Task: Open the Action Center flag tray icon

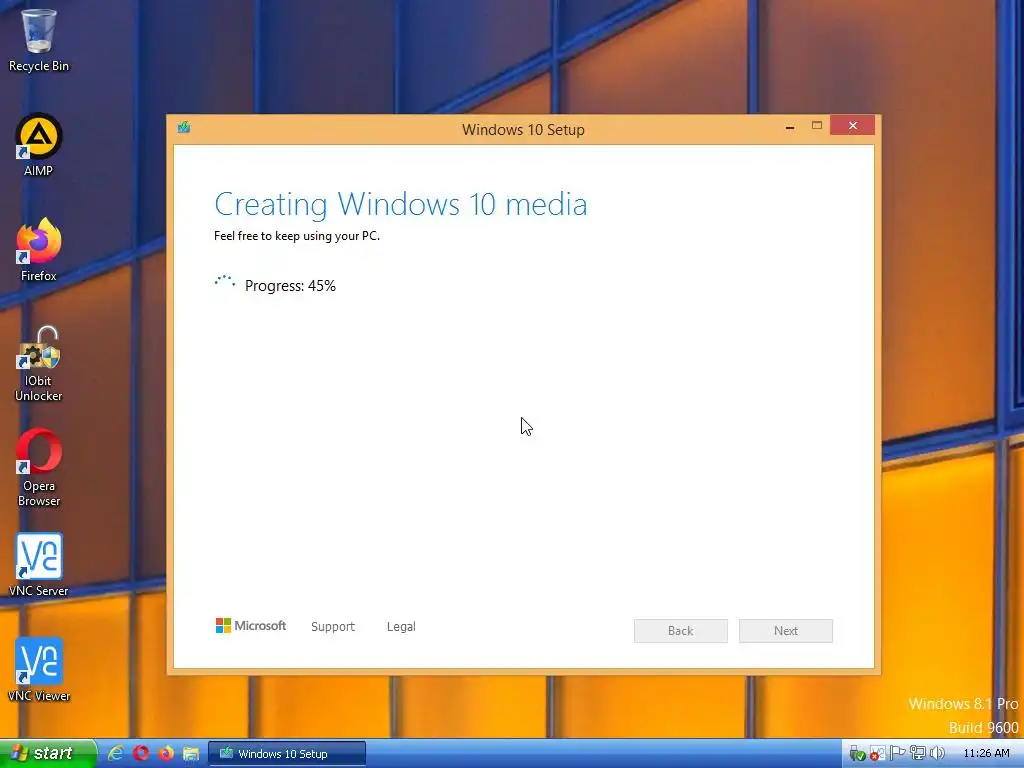Action: coord(897,753)
